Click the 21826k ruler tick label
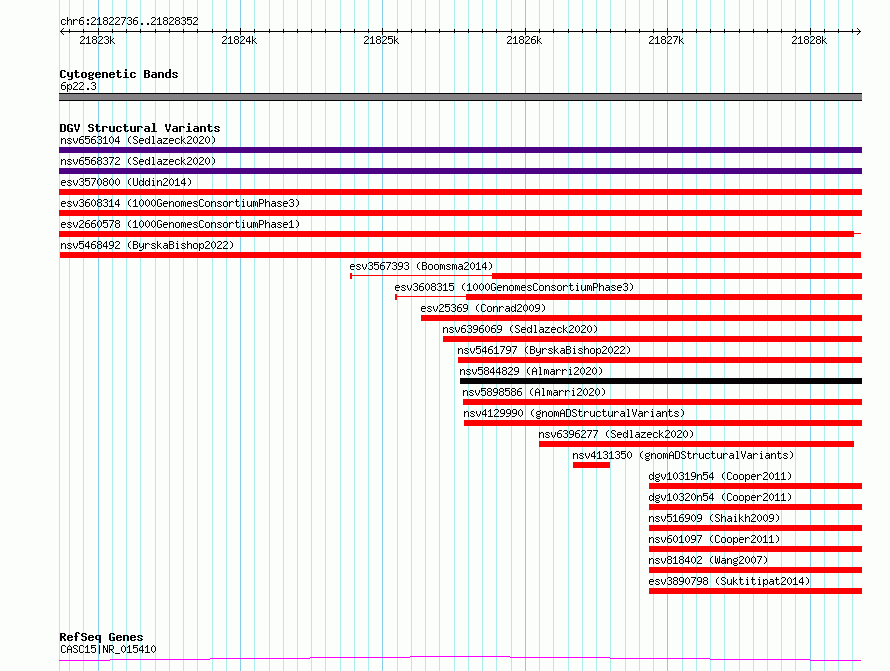 [524, 40]
